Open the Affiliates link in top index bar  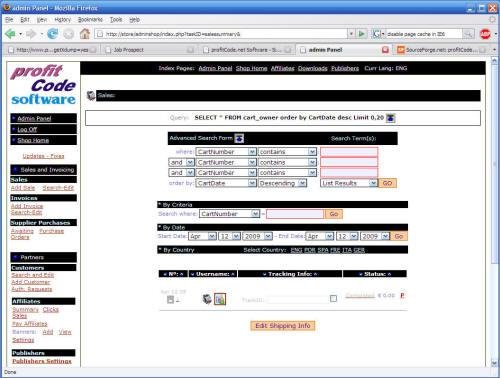pyautogui.click(x=282, y=68)
